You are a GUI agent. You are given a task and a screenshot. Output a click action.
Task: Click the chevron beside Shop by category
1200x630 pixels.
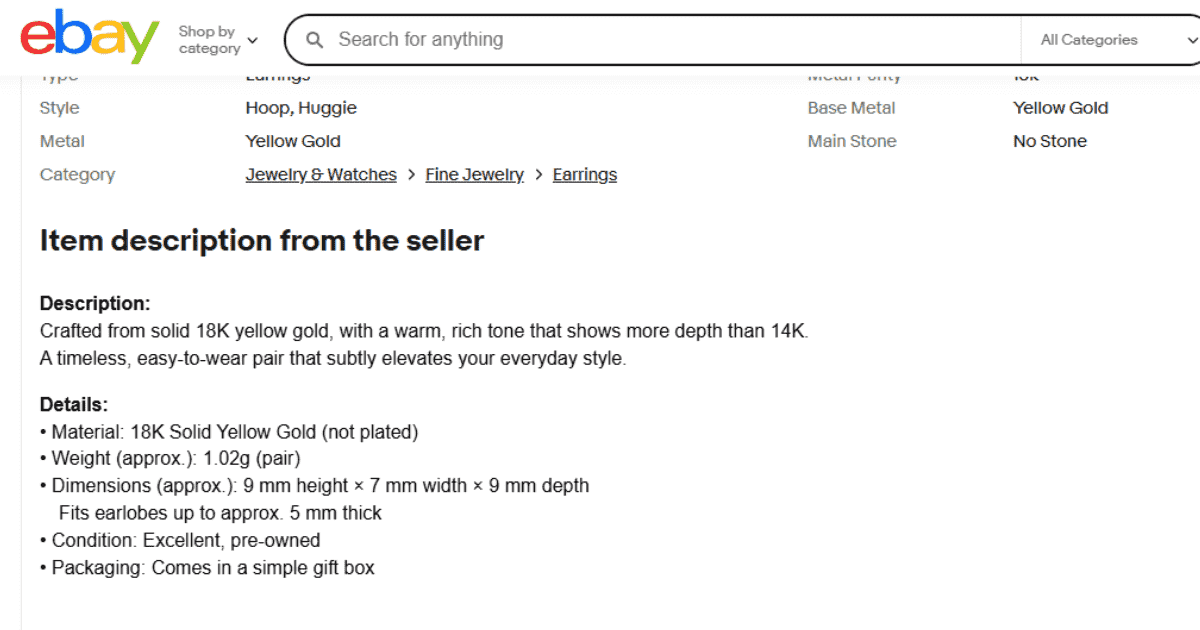[x=252, y=40]
